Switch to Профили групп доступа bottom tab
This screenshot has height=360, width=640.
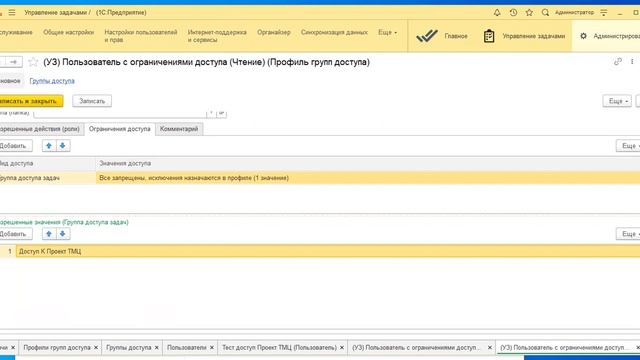pos(57,347)
